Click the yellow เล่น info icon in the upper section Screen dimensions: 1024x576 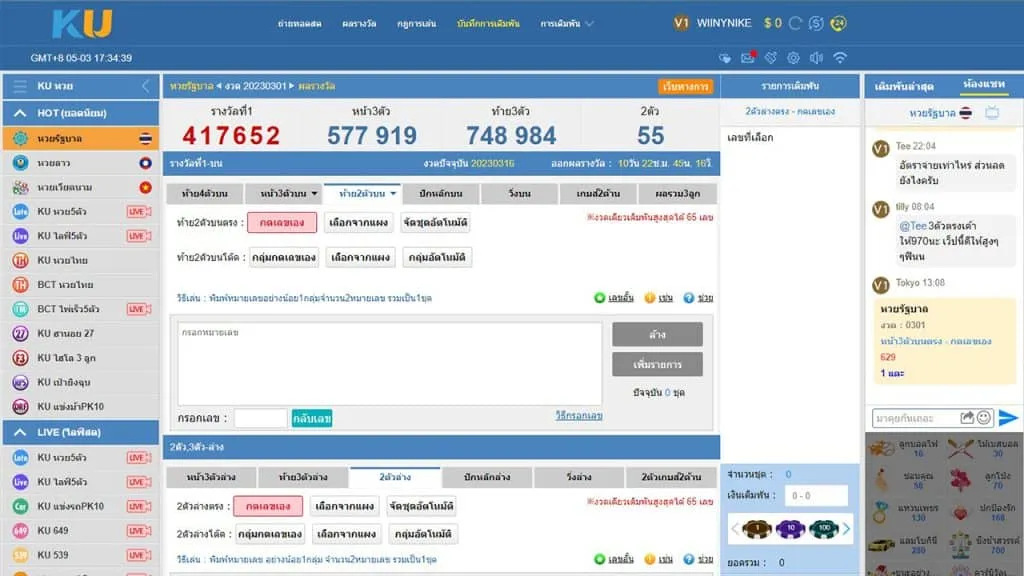pos(650,298)
